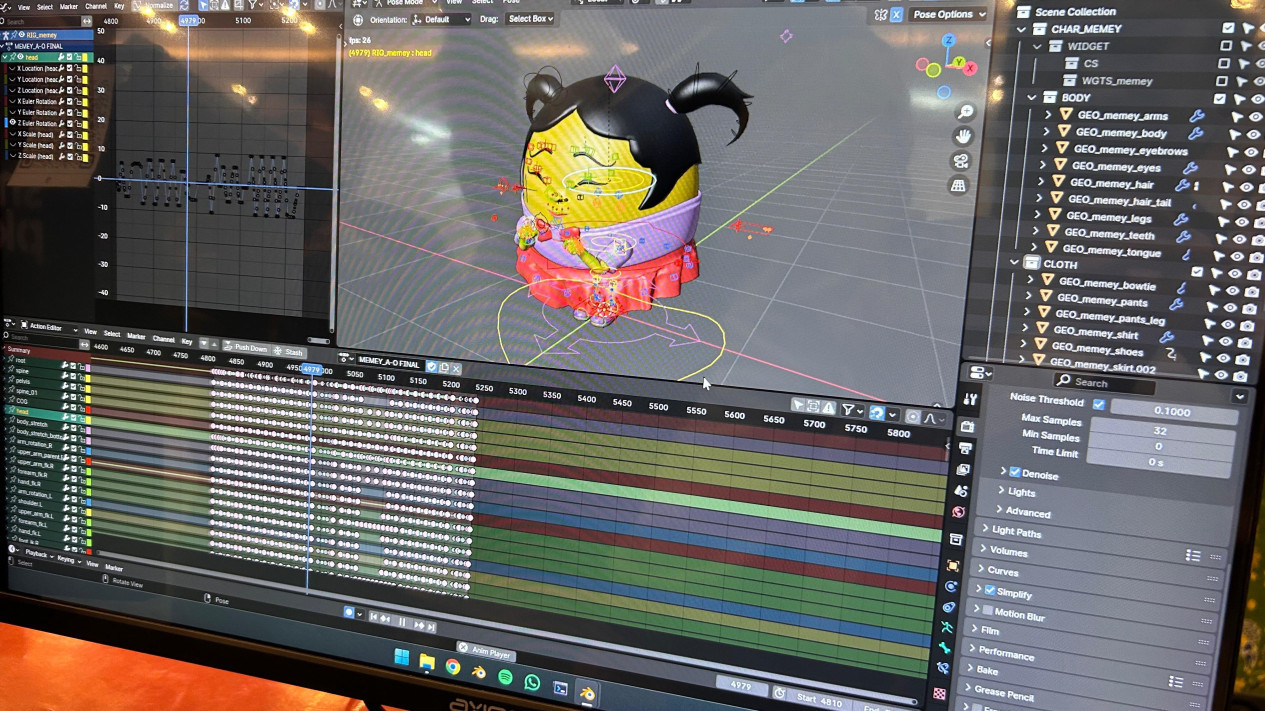Screen dimensions: 1265x711
Task: Click modifier wrench on GEO_memey_eyes
Action: point(1189,168)
